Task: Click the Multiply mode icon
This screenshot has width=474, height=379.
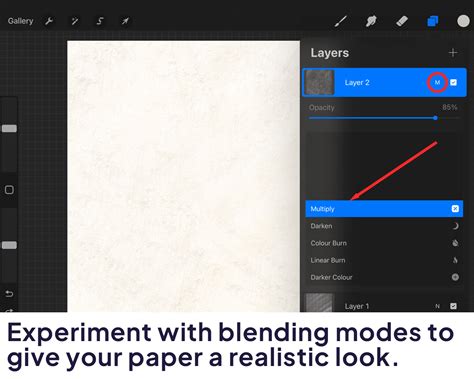Action: pos(455,209)
